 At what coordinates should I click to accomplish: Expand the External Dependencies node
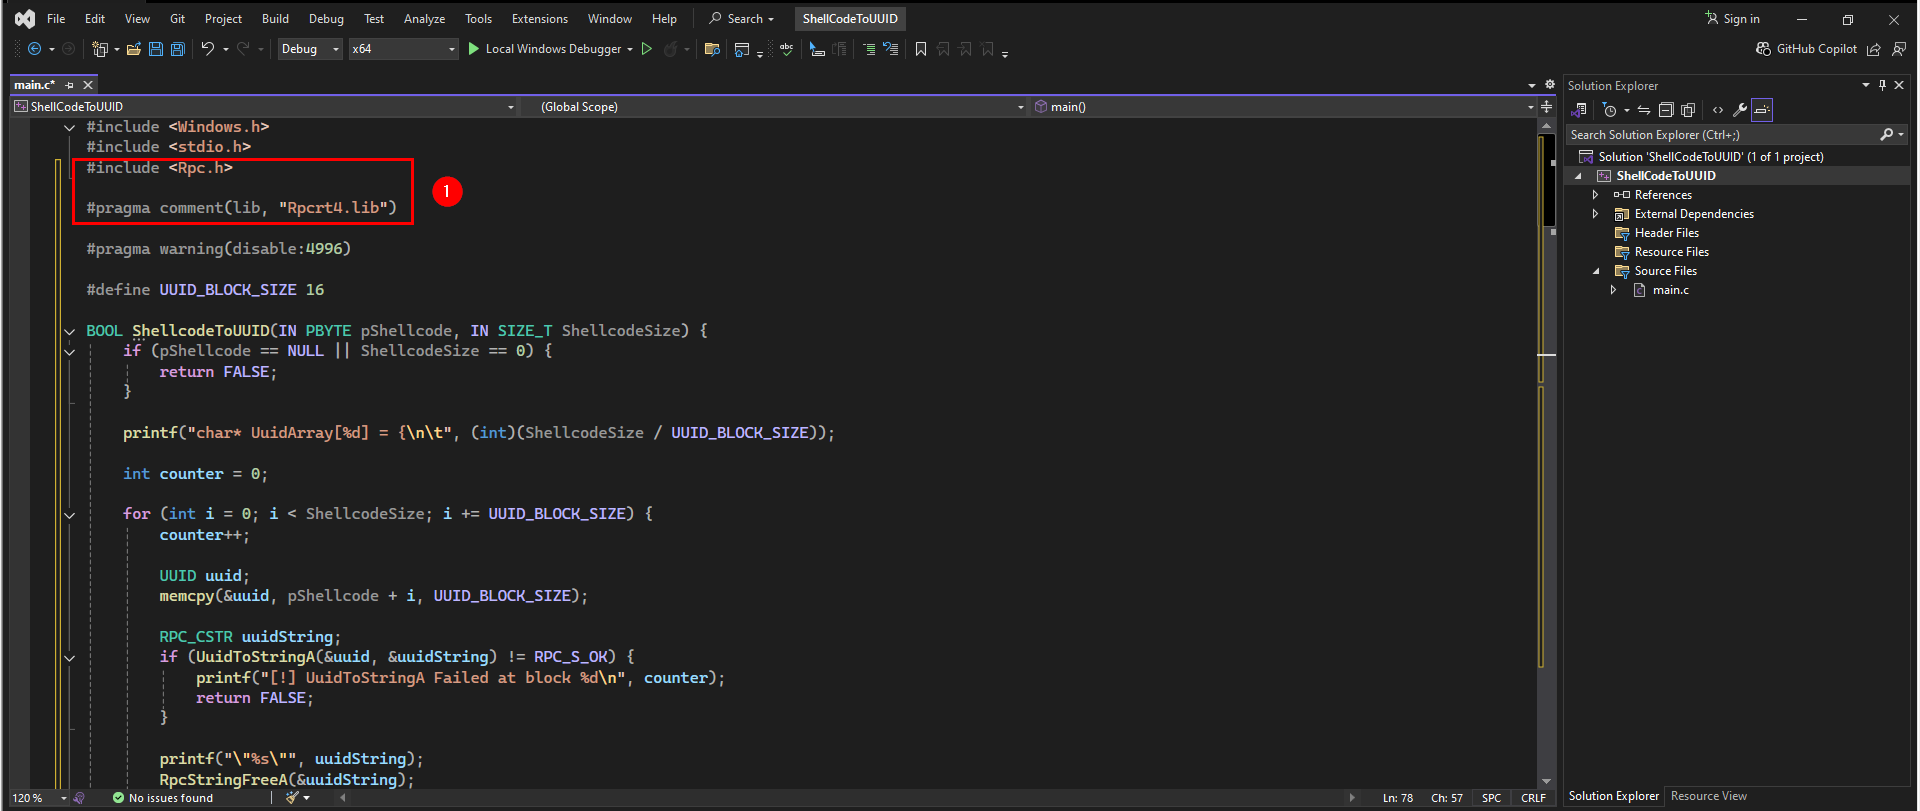[x=1595, y=214]
